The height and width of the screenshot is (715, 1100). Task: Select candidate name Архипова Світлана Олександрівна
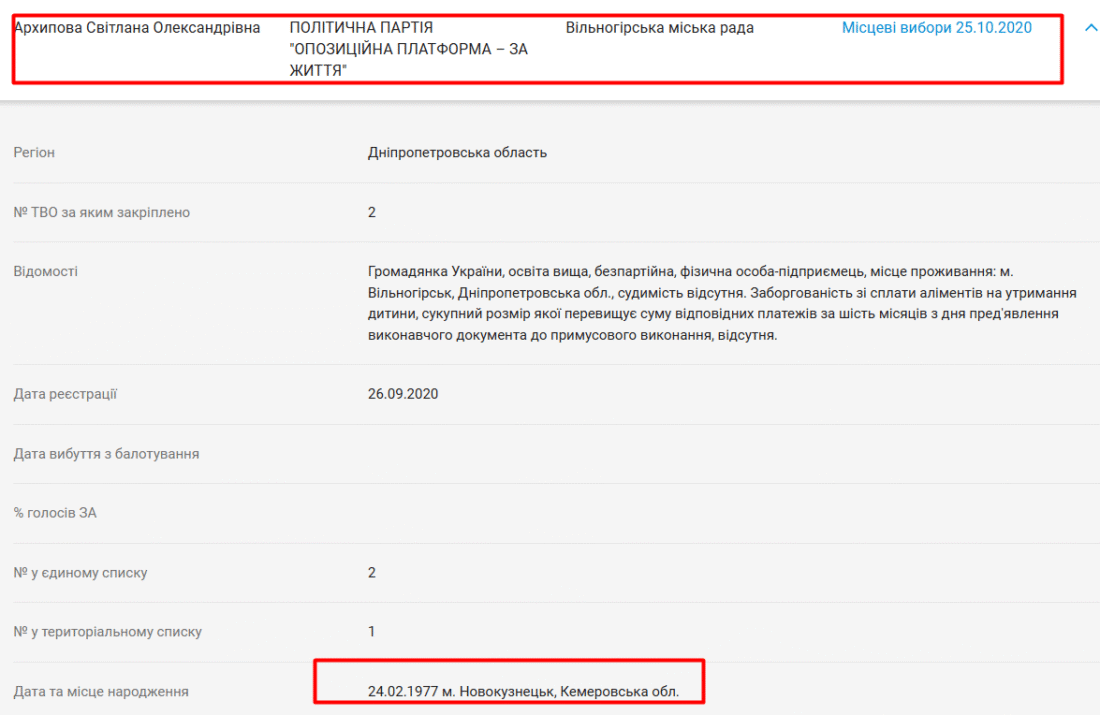pyautogui.click(x=138, y=28)
